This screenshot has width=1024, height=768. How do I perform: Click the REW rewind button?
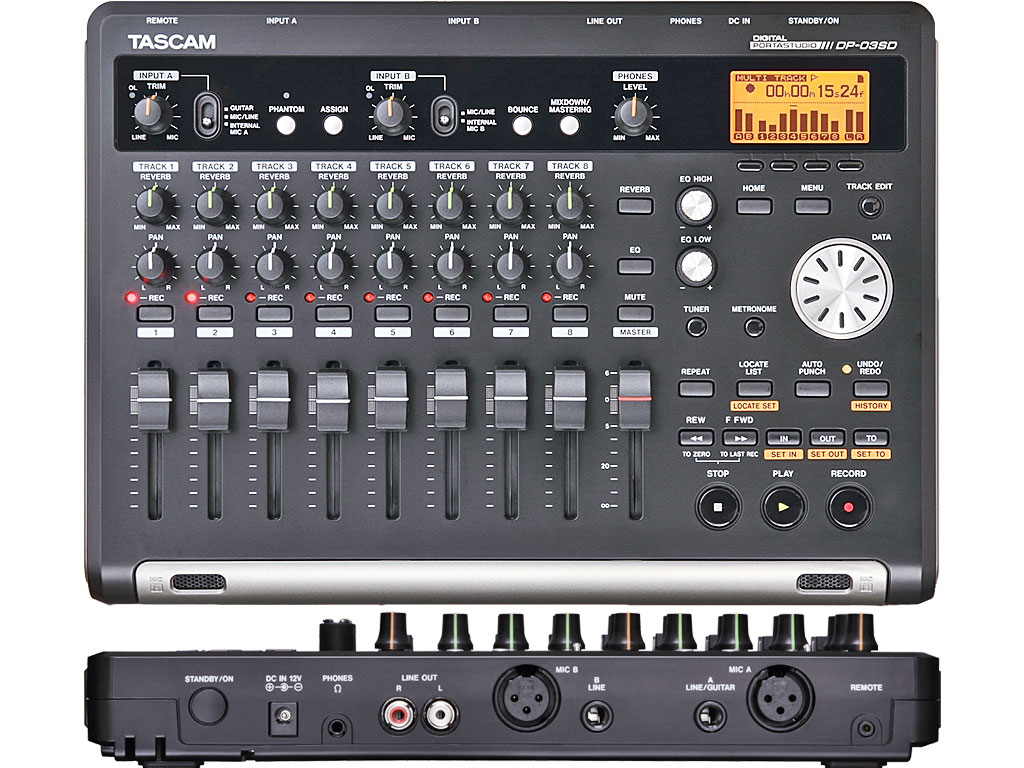tap(696, 438)
